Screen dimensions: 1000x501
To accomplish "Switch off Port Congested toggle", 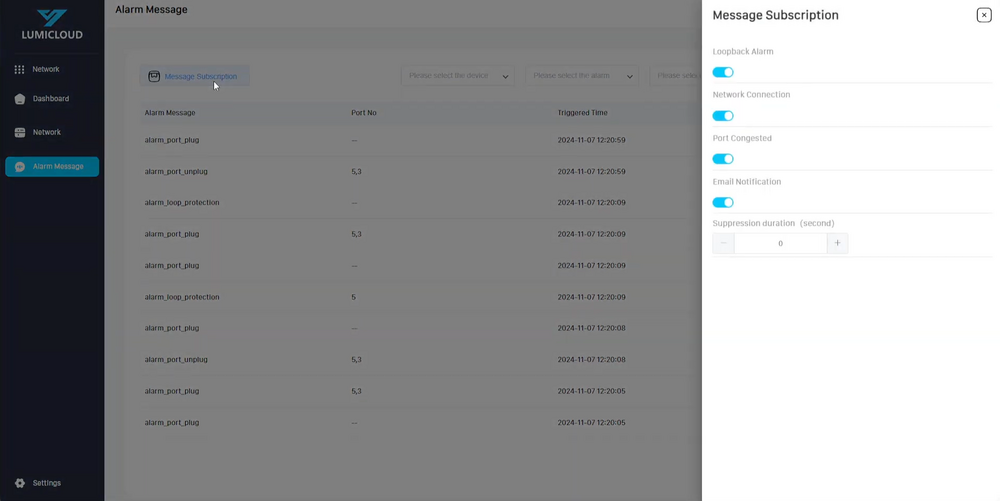I will (723, 159).
